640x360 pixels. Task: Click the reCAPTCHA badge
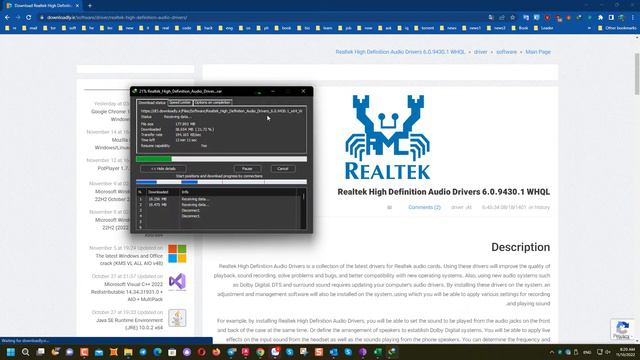point(622,329)
